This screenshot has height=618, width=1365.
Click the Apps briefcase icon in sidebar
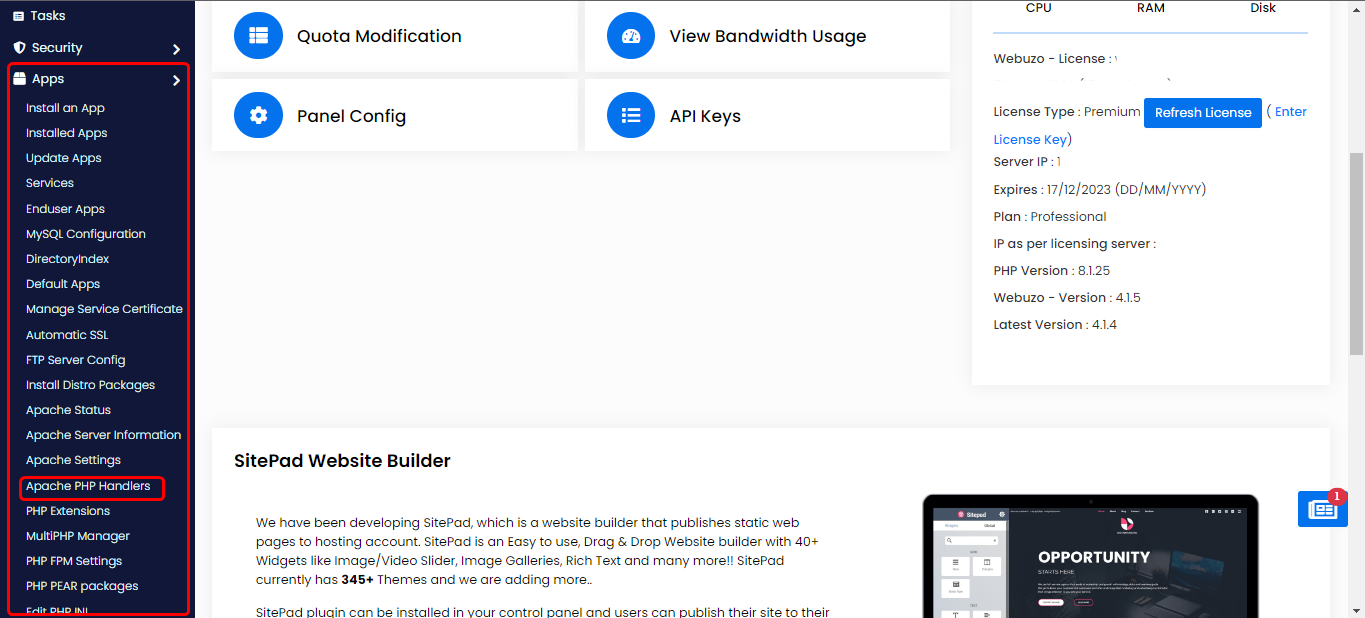point(19,79)
